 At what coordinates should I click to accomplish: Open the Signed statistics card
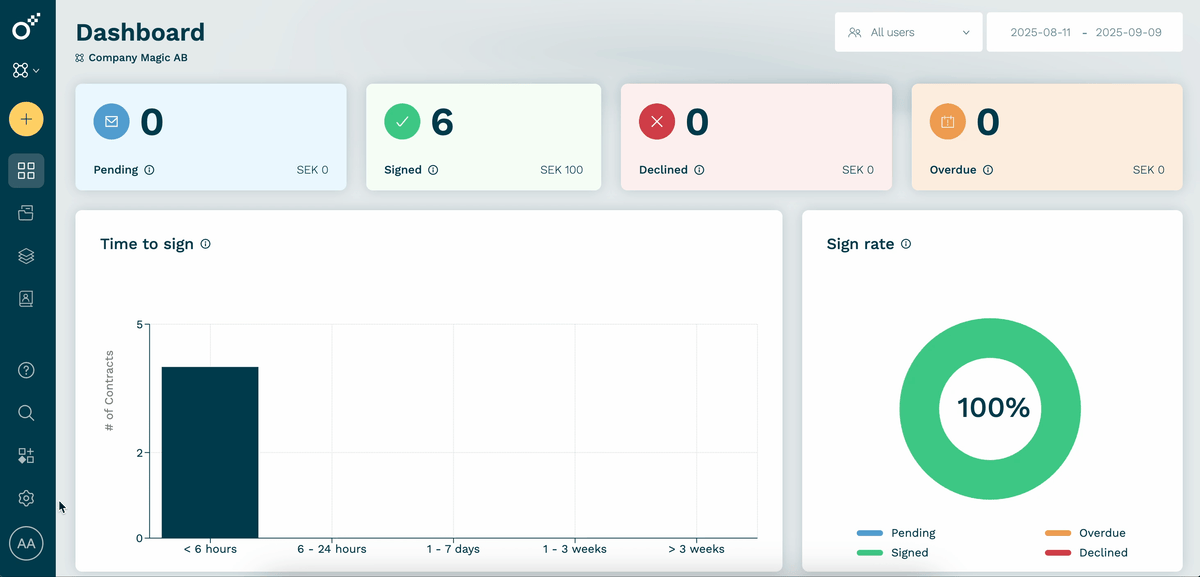483,136
